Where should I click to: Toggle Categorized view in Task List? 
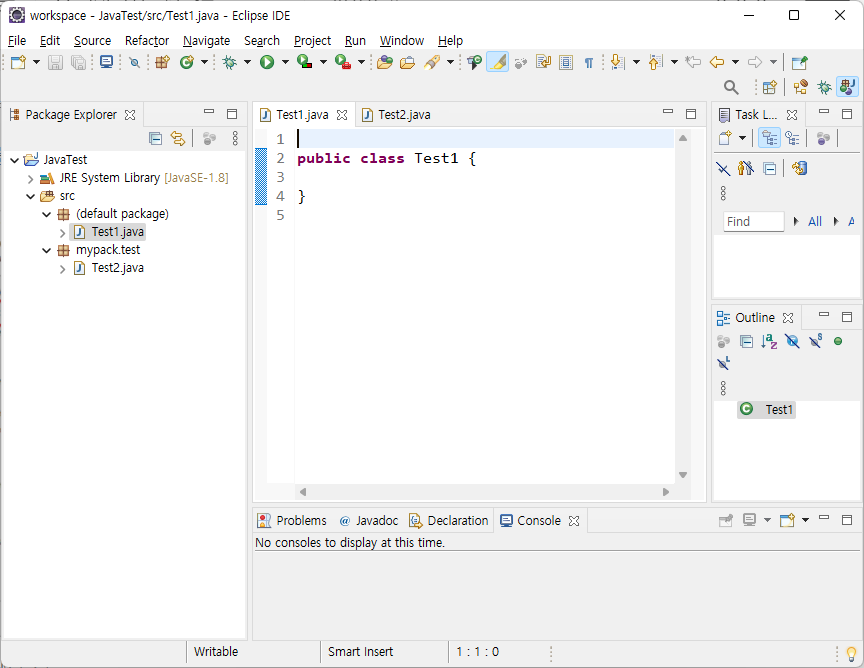pyautogui.click(x=769, y=138)
